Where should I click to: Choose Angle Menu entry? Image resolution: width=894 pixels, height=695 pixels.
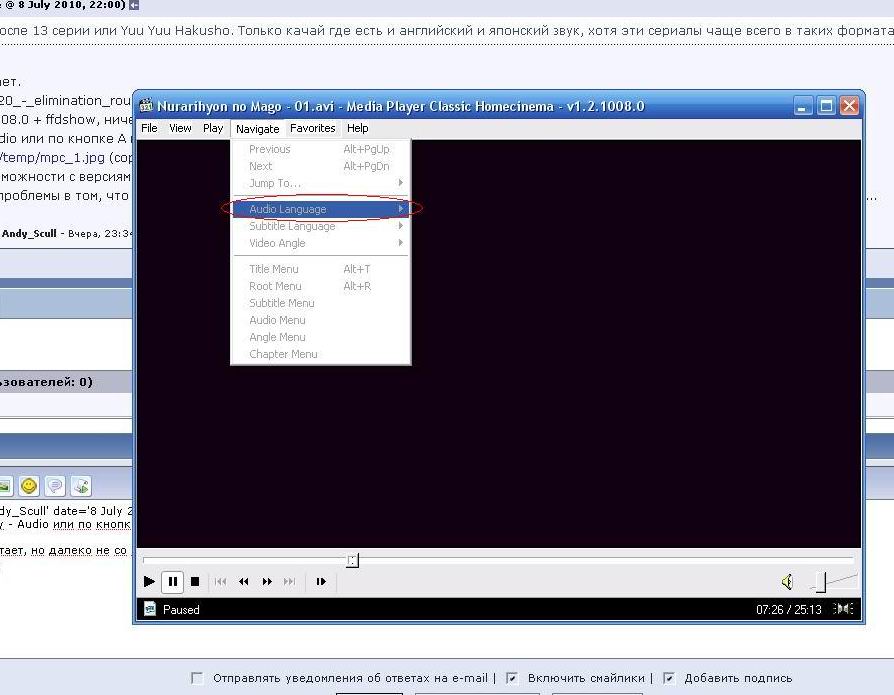(321, 338)
